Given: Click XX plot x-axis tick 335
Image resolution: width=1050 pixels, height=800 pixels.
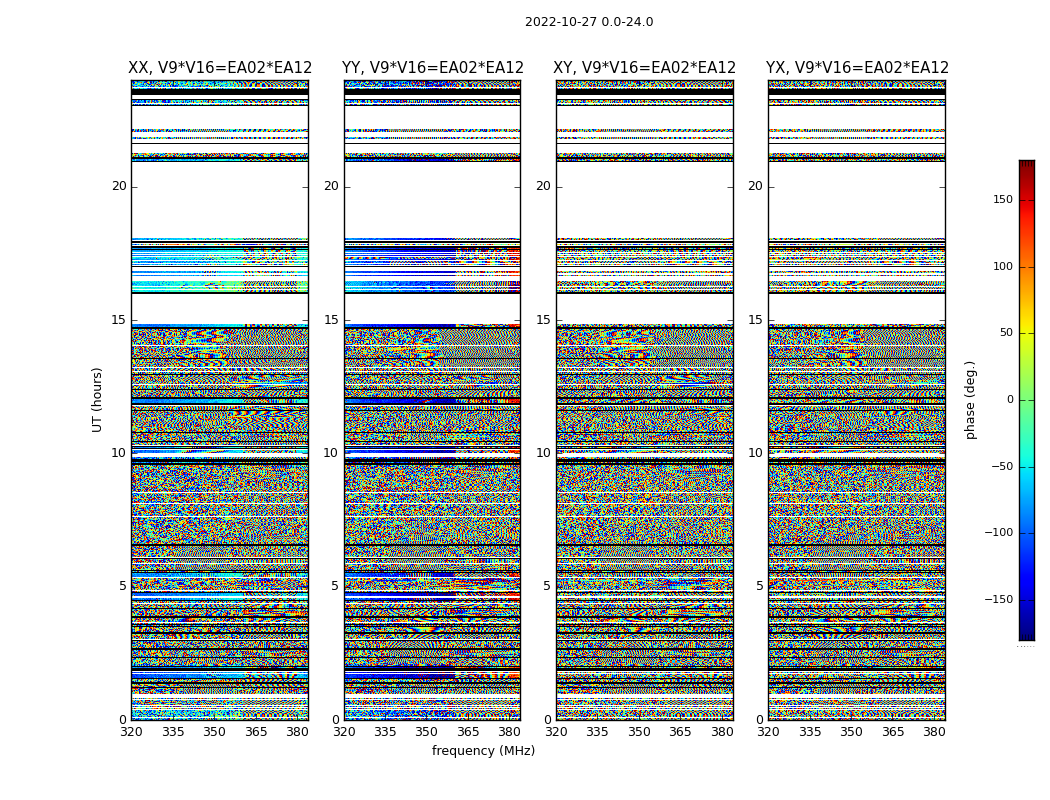Looking at the screenshot, I should 173,732.
